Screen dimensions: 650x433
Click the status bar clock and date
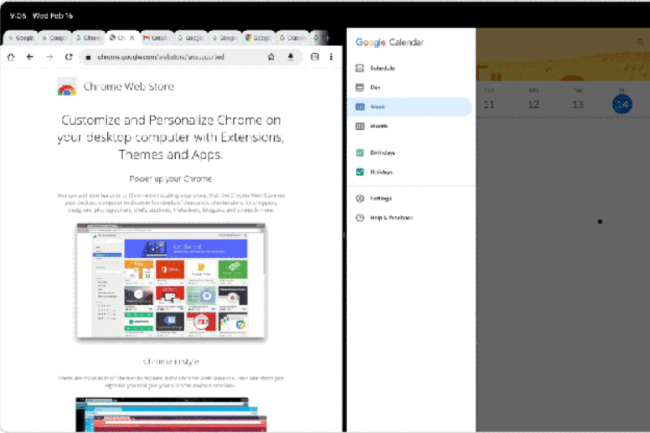coord(41,16)
